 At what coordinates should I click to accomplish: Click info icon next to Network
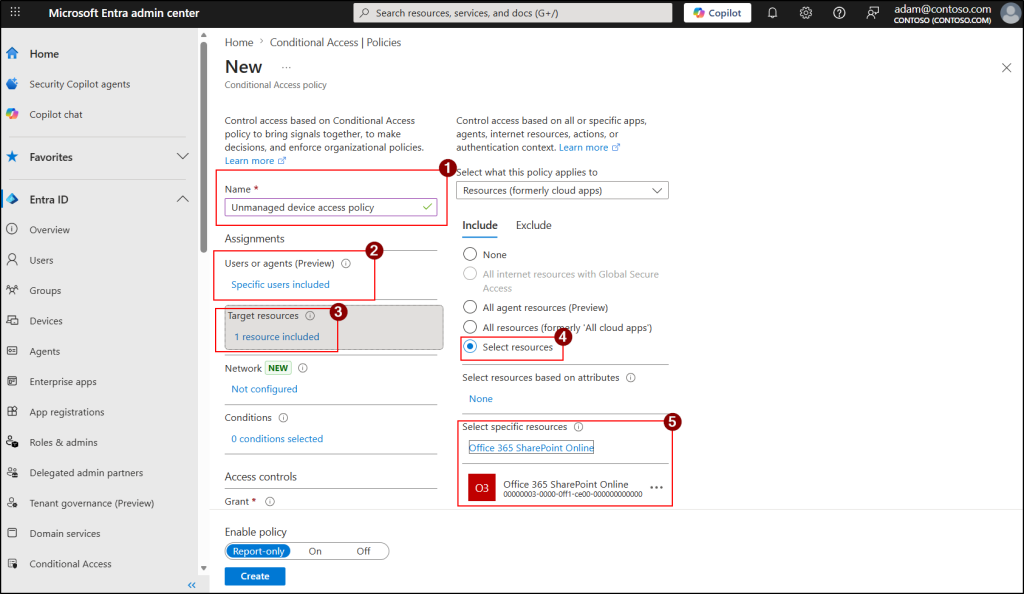tap(302, 367)
